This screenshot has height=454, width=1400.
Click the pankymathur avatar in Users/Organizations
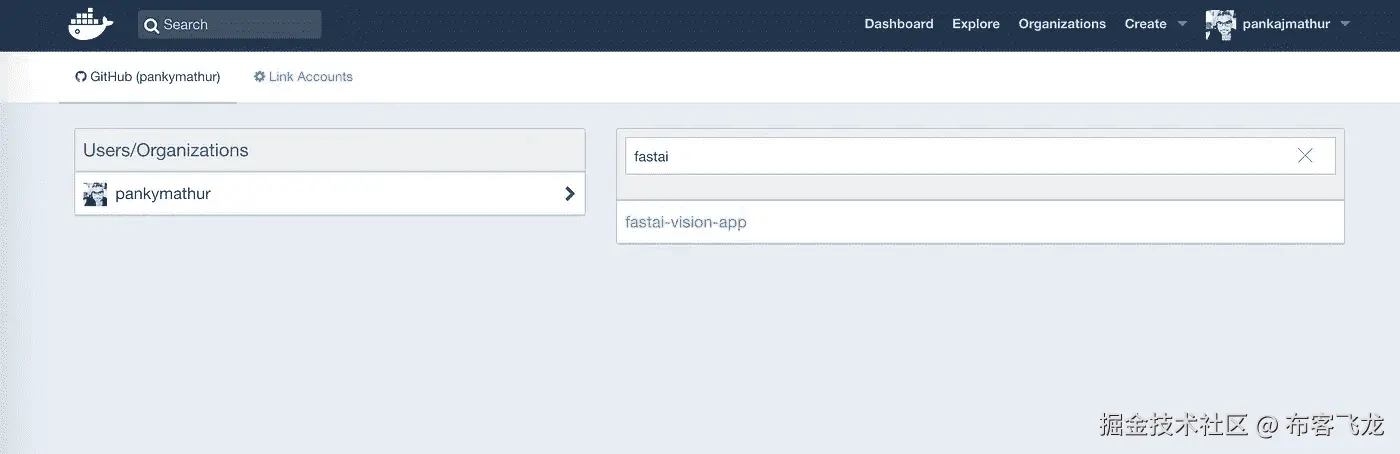click(95, 194)
